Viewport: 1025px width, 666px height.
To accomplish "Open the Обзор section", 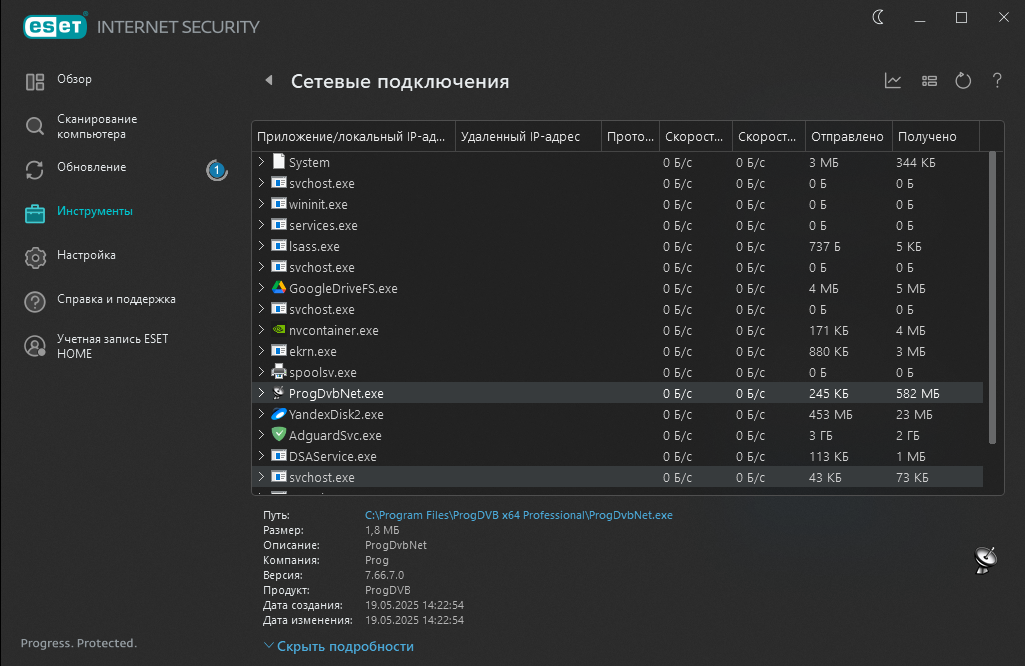I will pos(75,79).
